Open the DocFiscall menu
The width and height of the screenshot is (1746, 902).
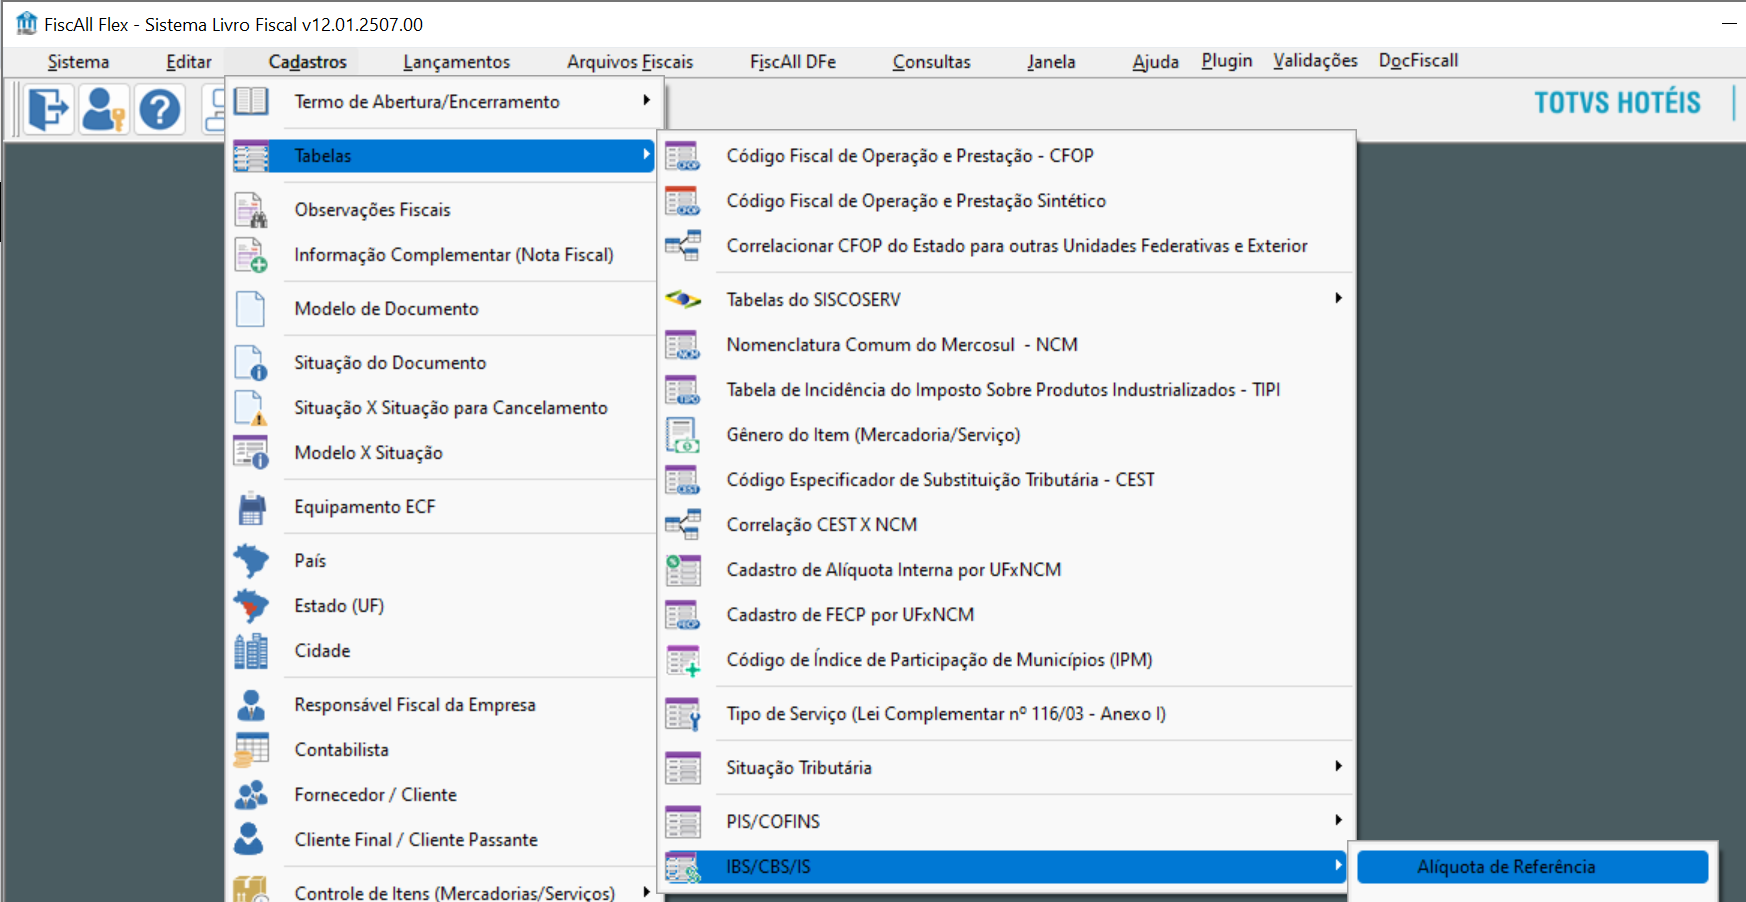tap(1418, 61)
